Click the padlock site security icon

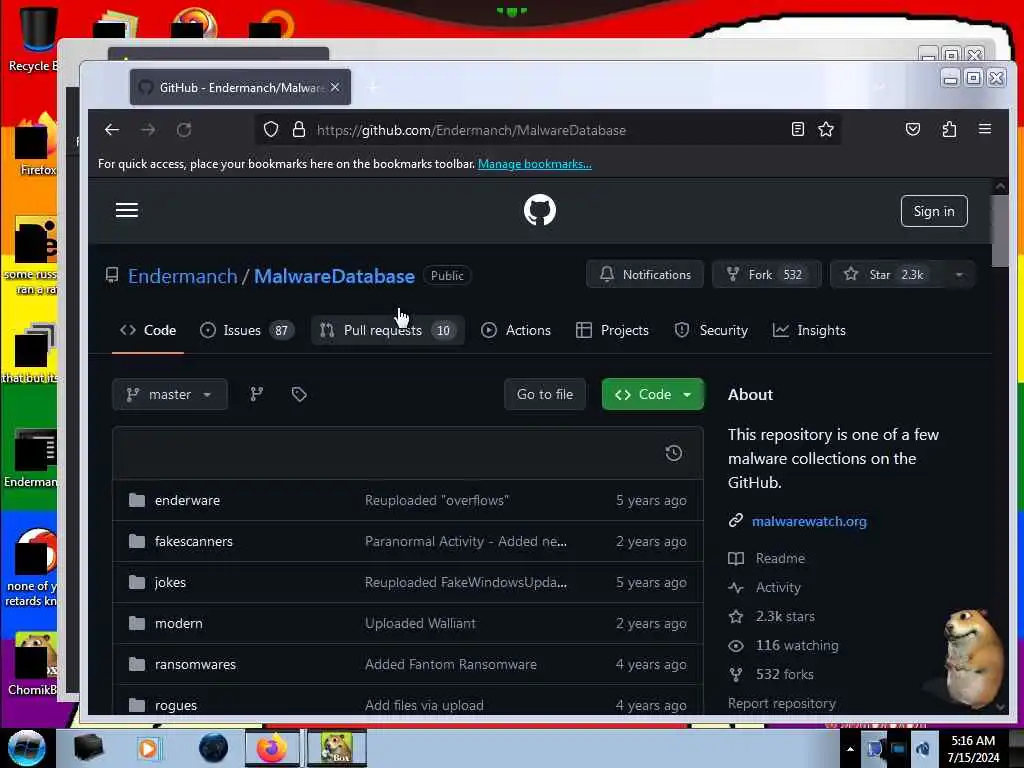click(x=298, y=129)
